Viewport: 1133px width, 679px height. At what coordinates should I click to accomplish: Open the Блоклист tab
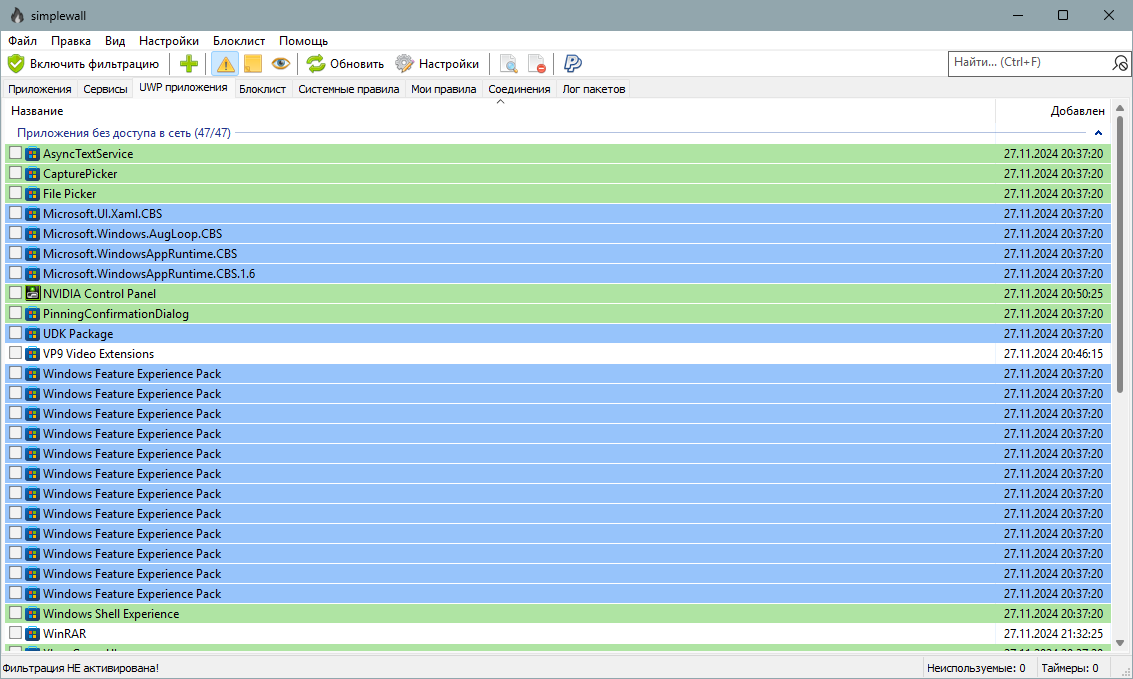tap(262, 89)
